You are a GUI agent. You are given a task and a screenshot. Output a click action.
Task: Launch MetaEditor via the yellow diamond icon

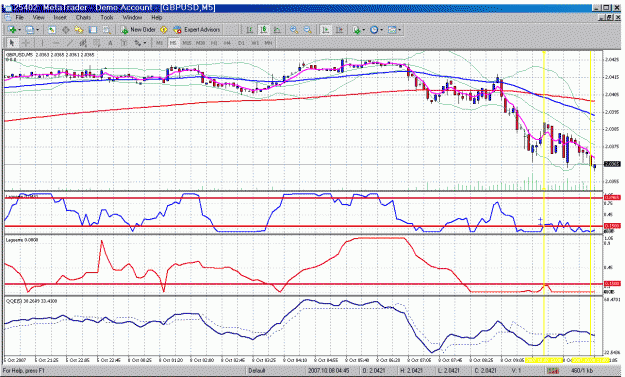(164, 29)
